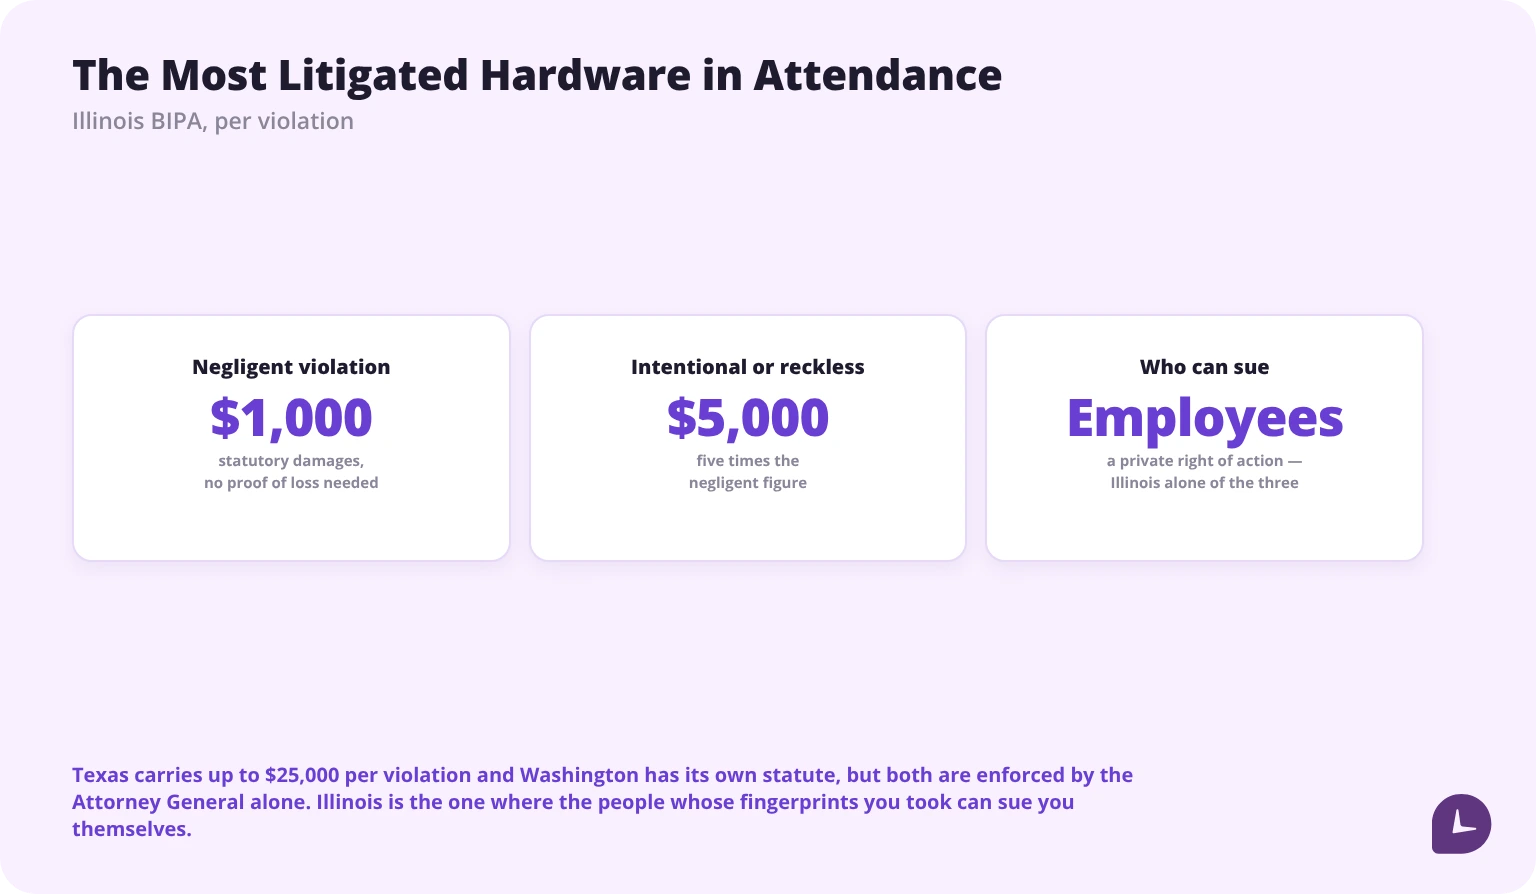Click 'Illinois alone of the three' text
The height and width of the screenshot is (894, 1536).
[x=1204, y=483]
